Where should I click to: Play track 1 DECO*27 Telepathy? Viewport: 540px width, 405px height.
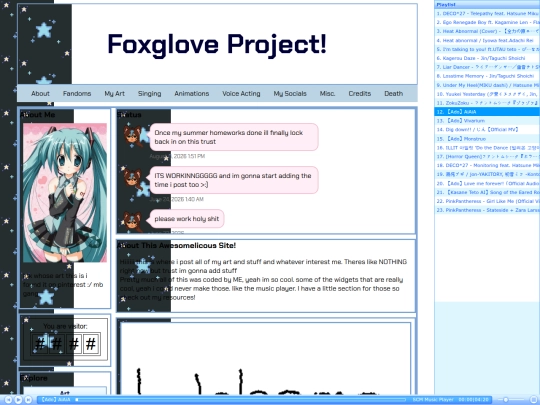[x=487, y=13]
